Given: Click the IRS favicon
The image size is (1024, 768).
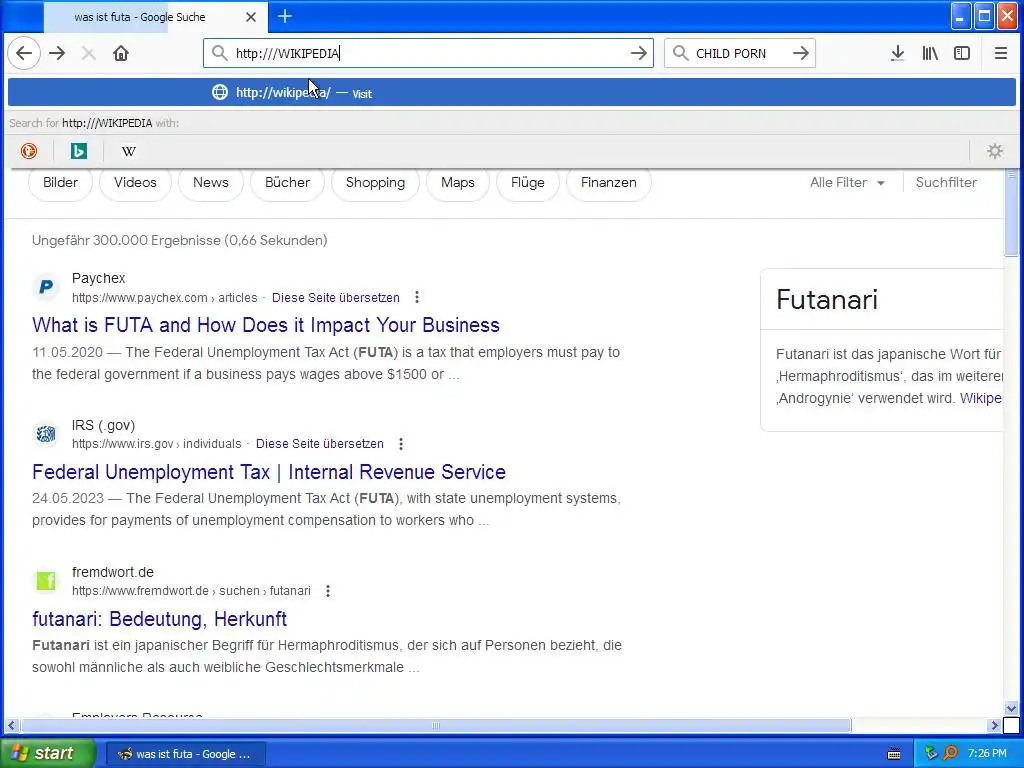Looking at the screenshot, I should (x=46, y=434).
